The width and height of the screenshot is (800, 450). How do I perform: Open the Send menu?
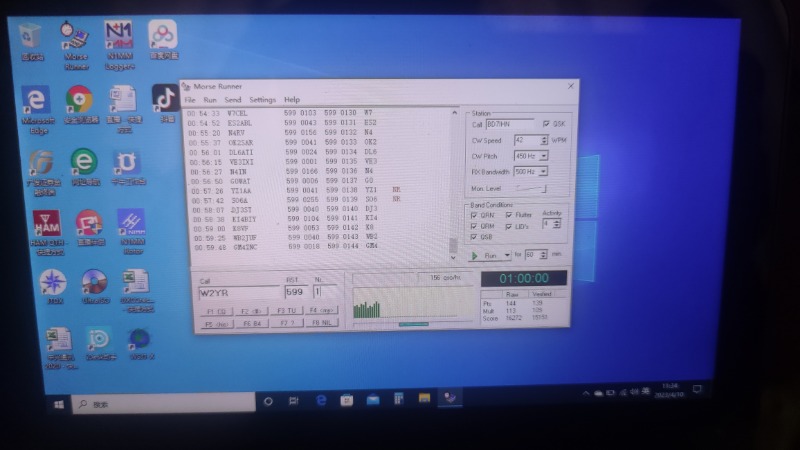pos(233,100)
